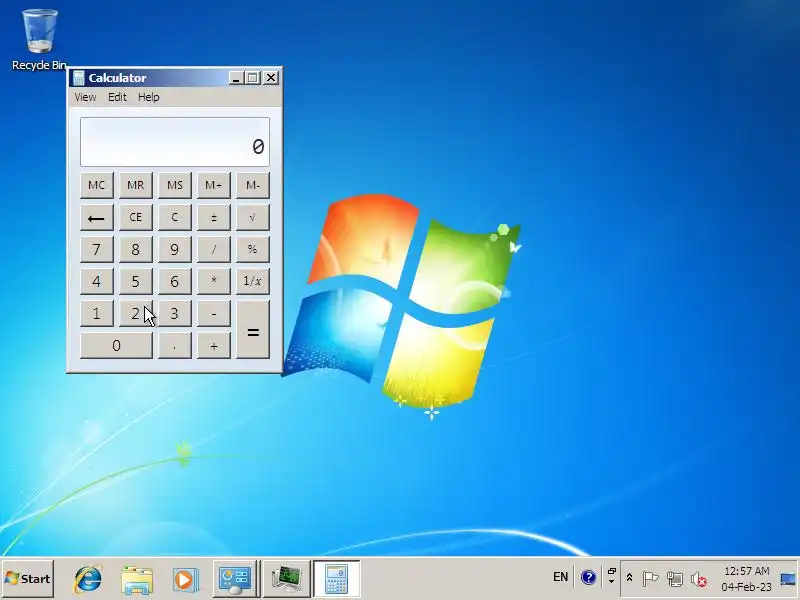Click digit 4 key
The image size is (800, 600).
[x=96, y=281]
